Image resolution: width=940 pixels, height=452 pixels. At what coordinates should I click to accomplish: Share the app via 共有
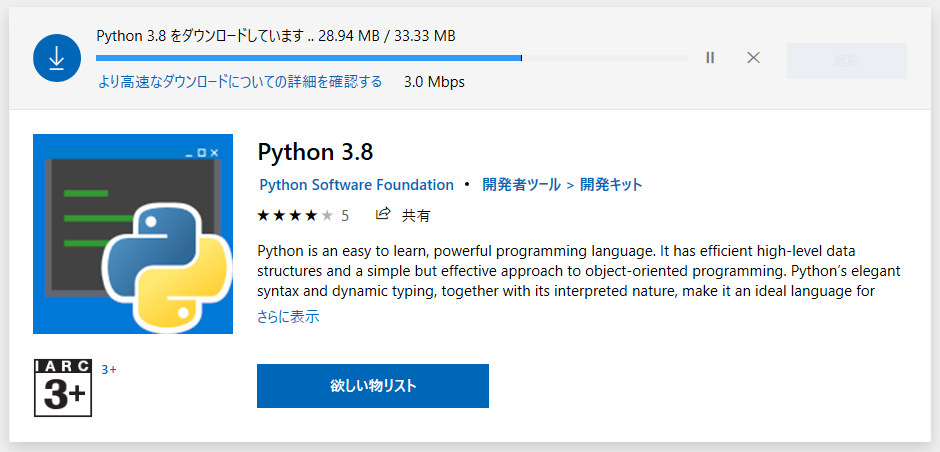(403, 215)
